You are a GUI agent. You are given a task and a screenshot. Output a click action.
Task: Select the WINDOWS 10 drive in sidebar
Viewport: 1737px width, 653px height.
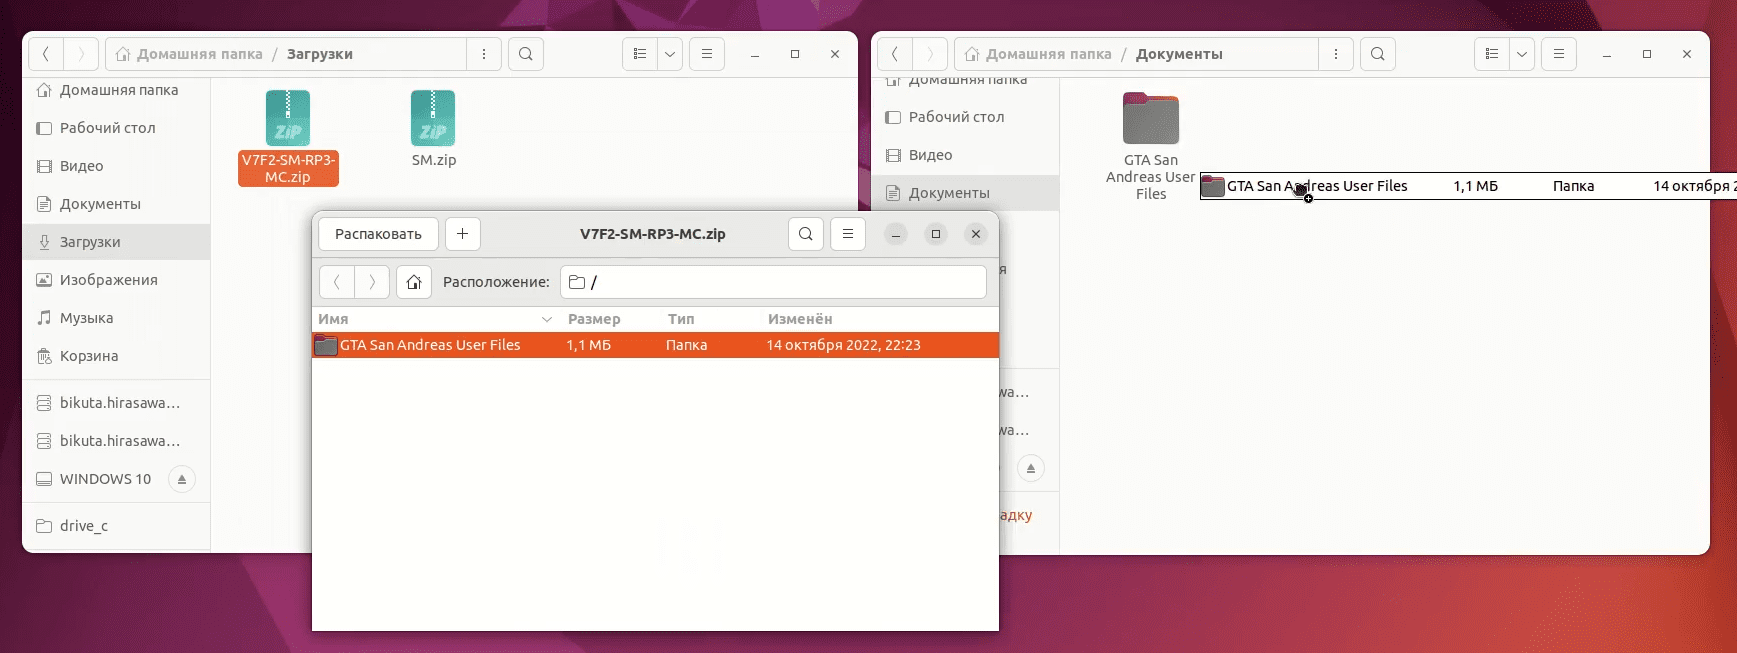click(105, 479)
